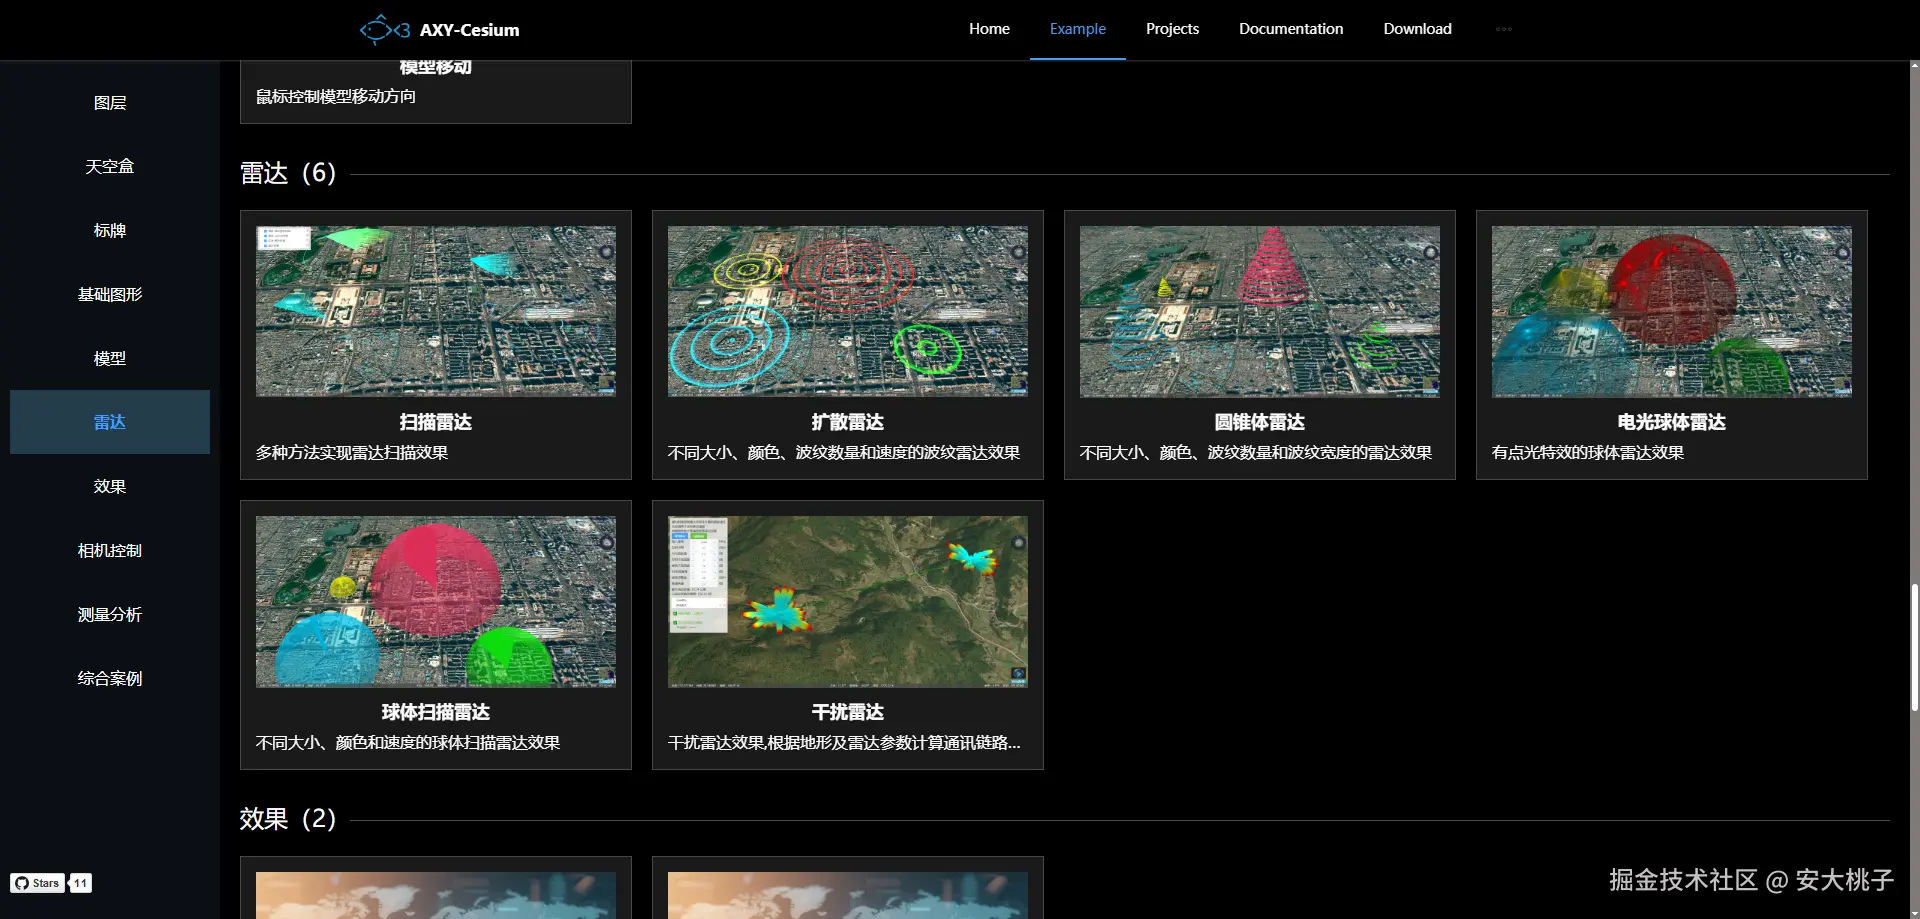Open the Documentation page
Image resolution: width=1920 pixels, height=919 pixels.
1290,29
